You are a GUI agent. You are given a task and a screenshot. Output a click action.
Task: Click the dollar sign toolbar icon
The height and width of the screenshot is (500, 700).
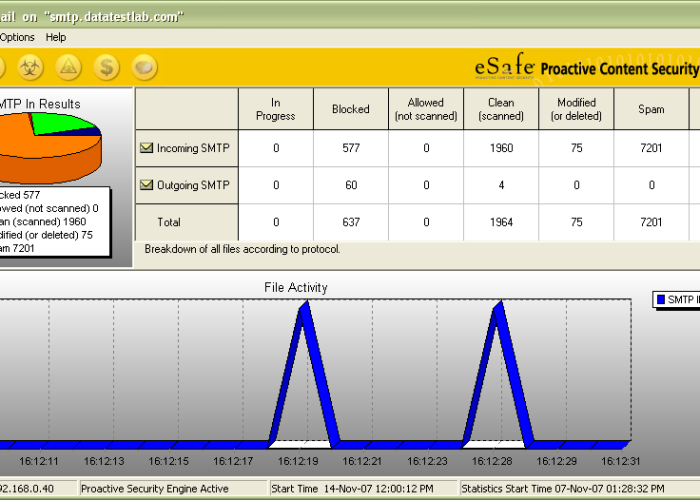[x=107, y=67]
